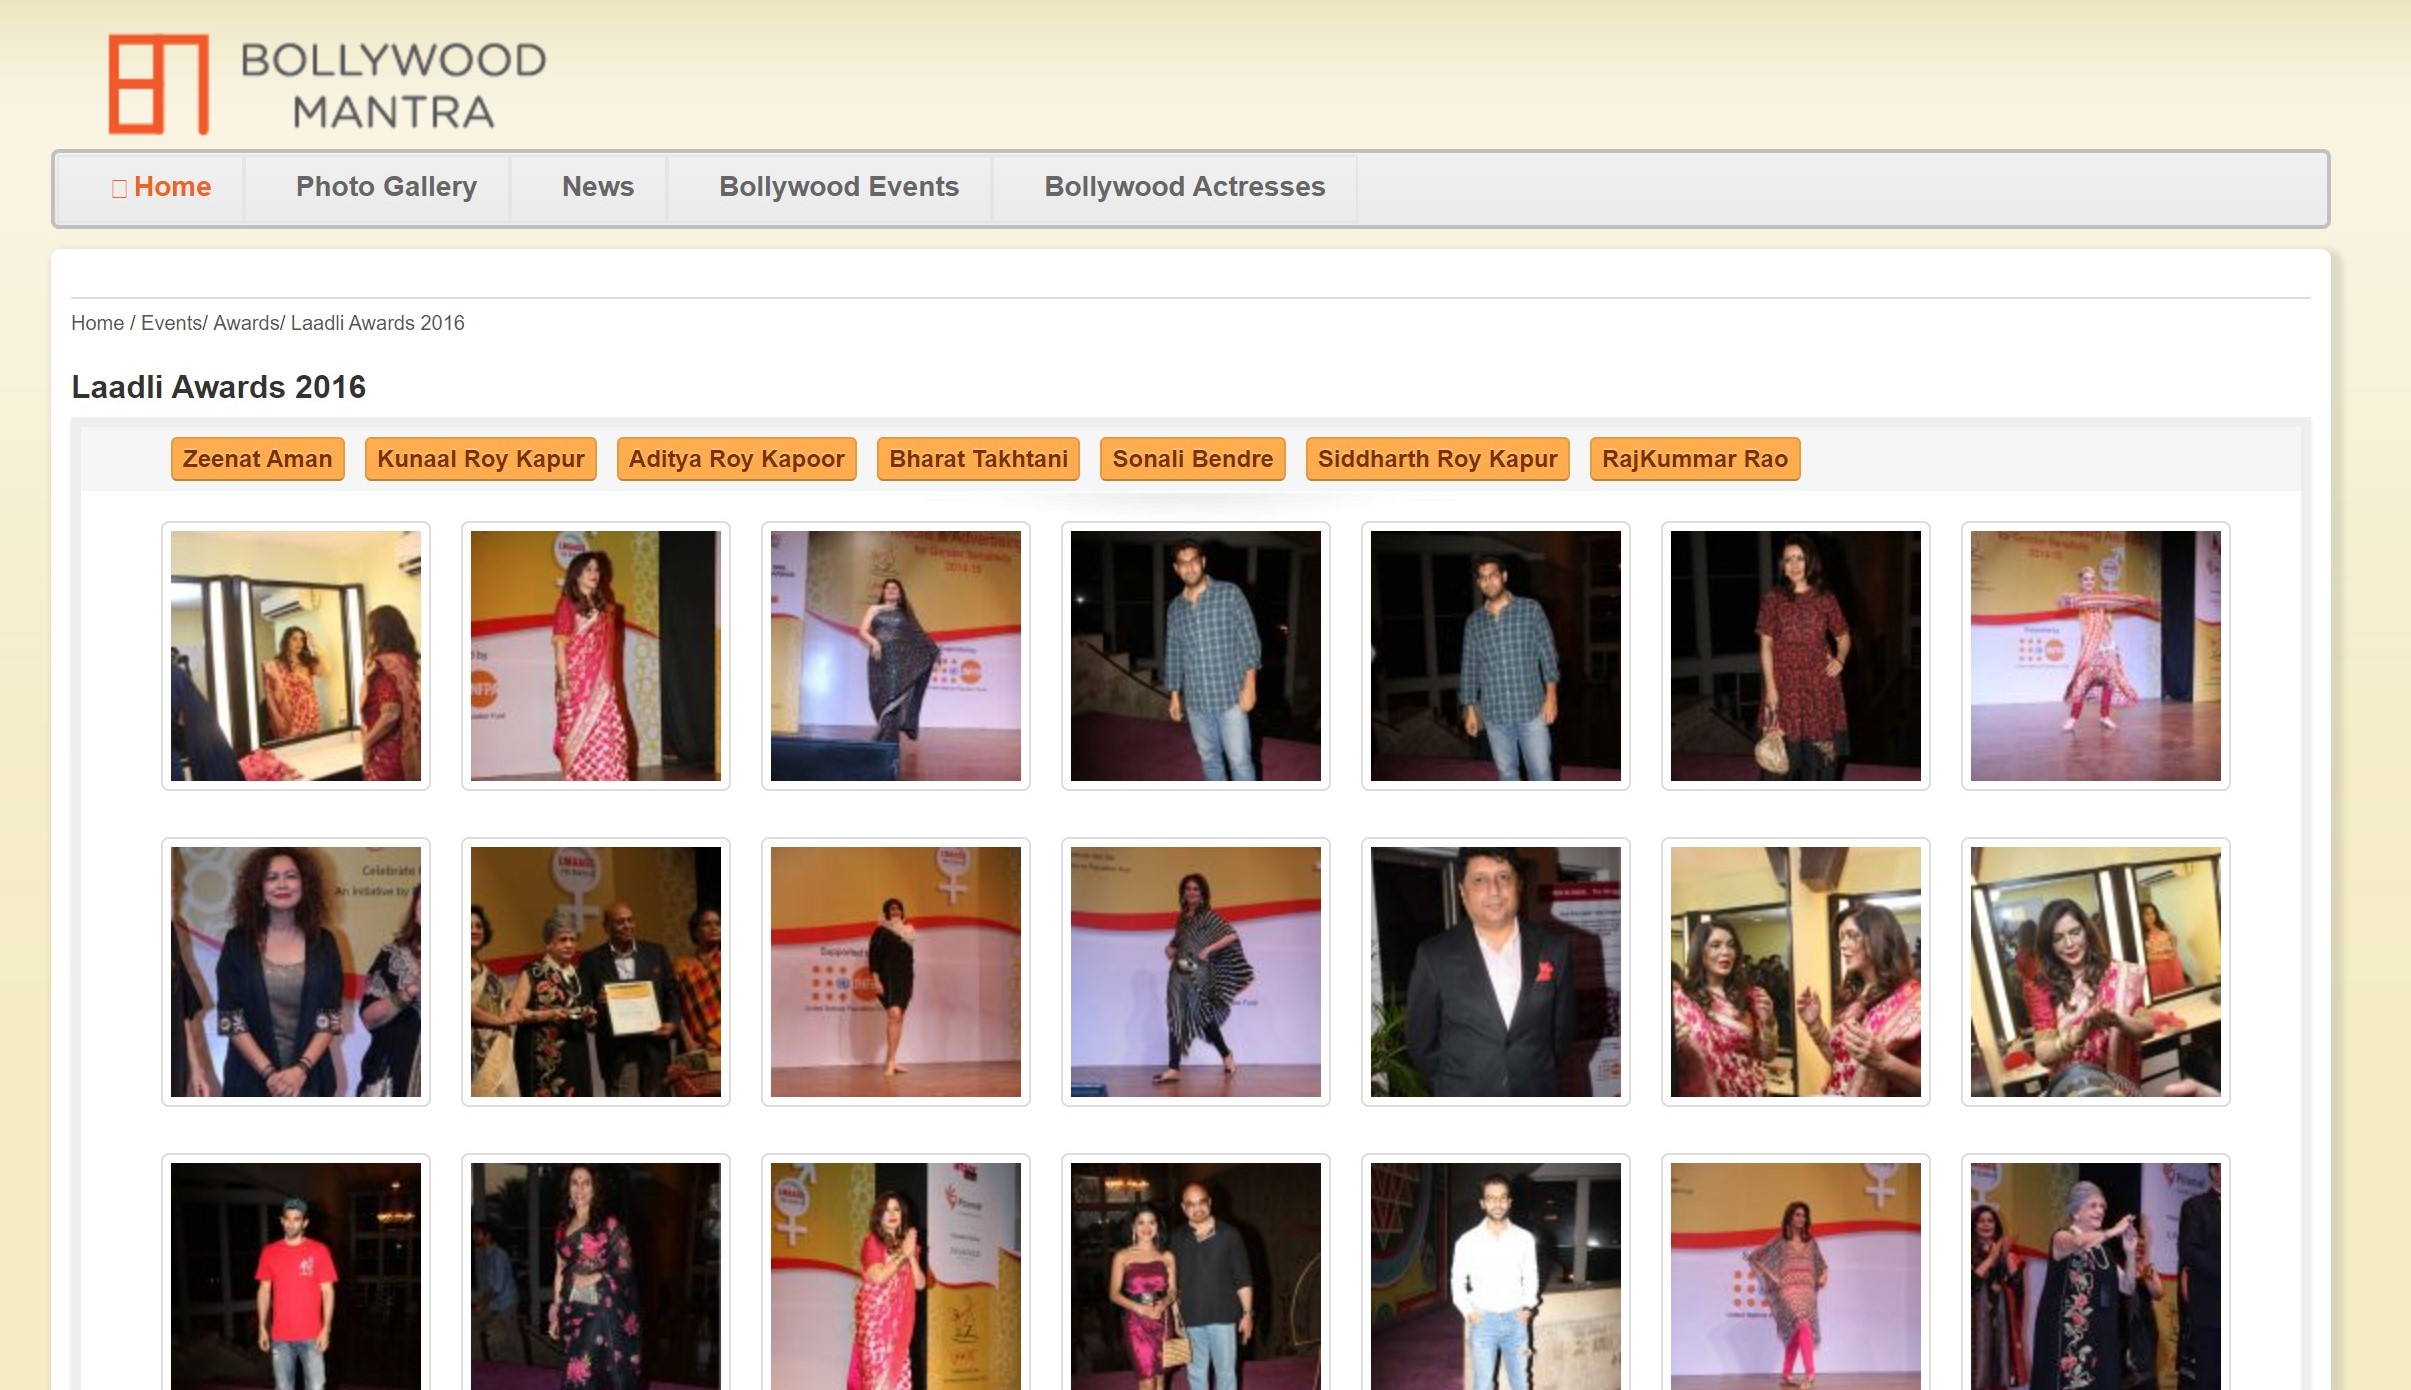The height and width of the screenshot is (1390, 2411).
Task: Select the RajKummar Rao tag
Action: click(x=1695, y=459)
